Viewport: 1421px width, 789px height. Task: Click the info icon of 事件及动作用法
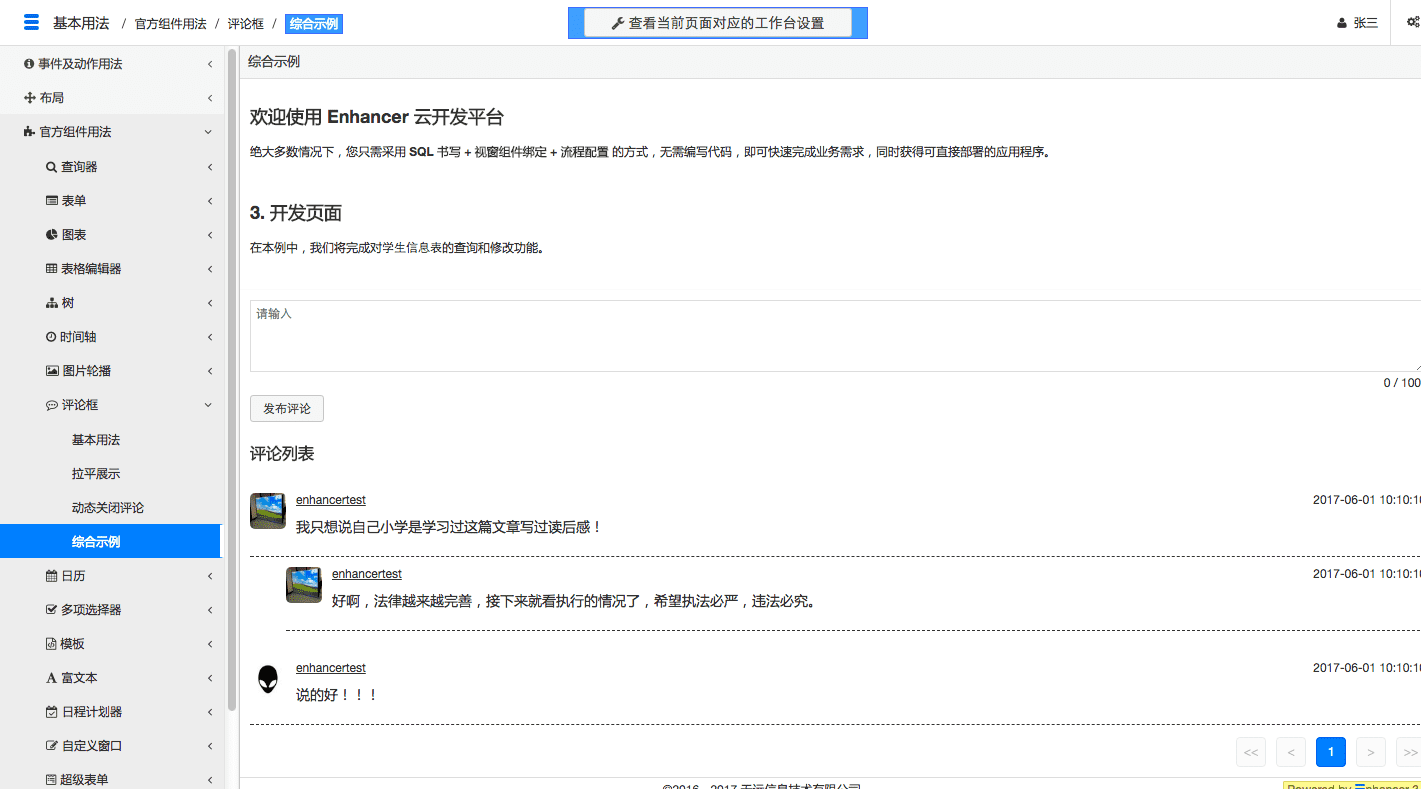[x=29, y=64]
